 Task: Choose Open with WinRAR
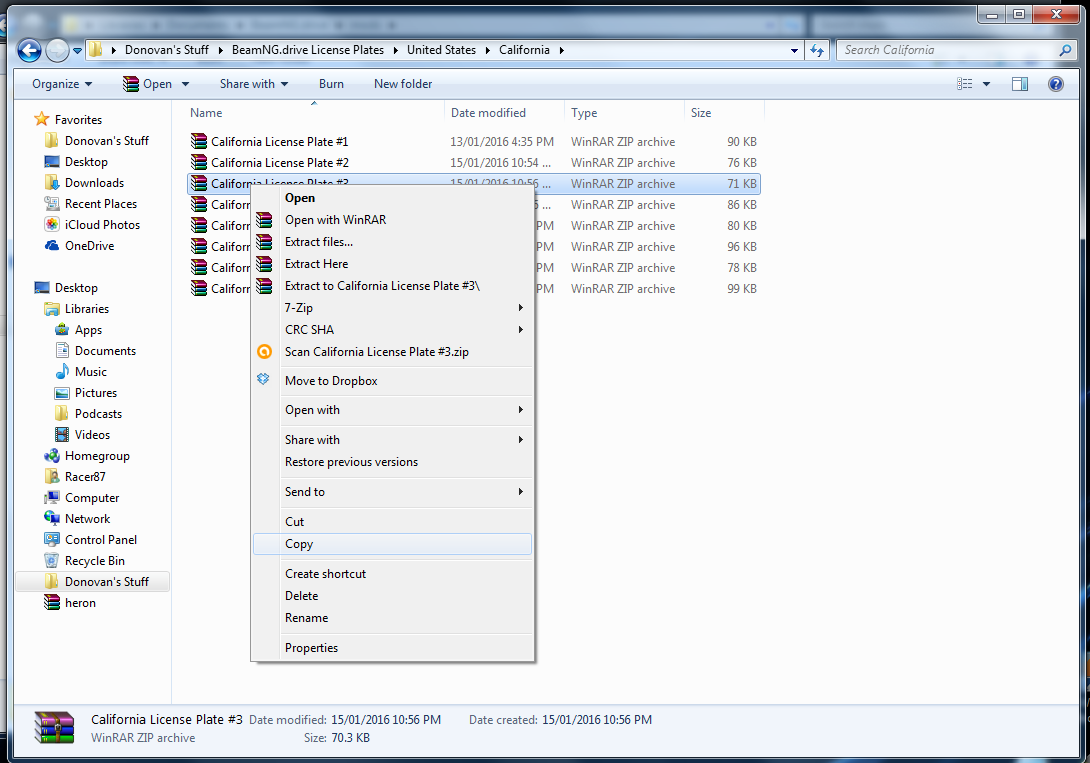tap(393, 220)
